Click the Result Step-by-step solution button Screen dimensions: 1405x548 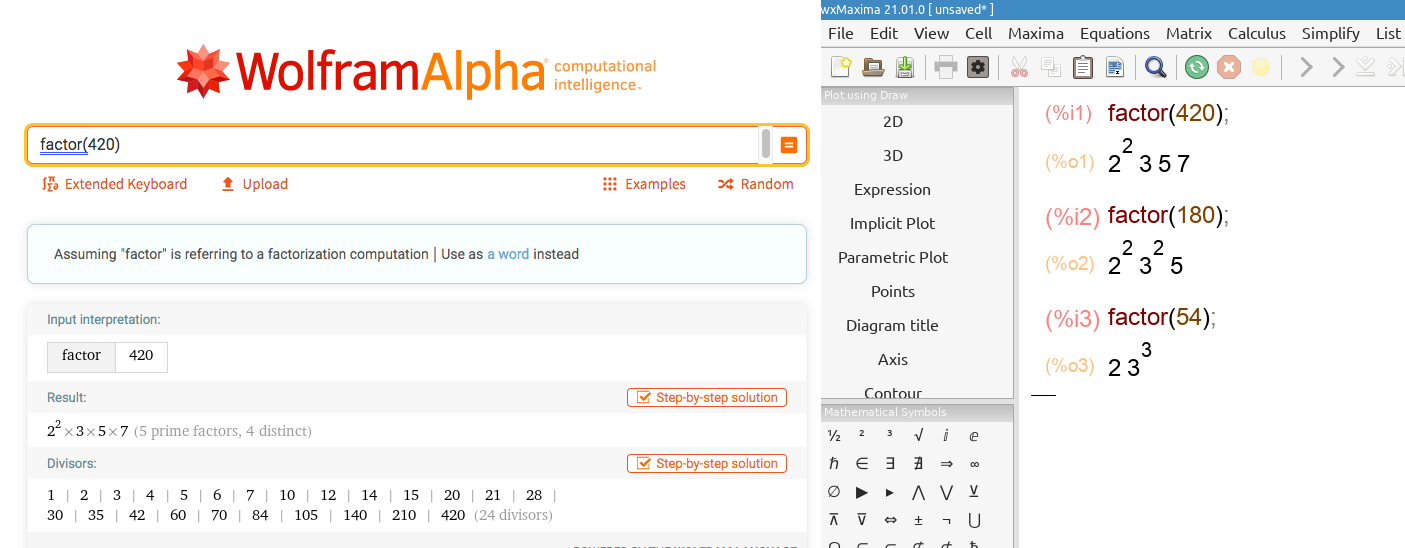(x=707, y=397)
